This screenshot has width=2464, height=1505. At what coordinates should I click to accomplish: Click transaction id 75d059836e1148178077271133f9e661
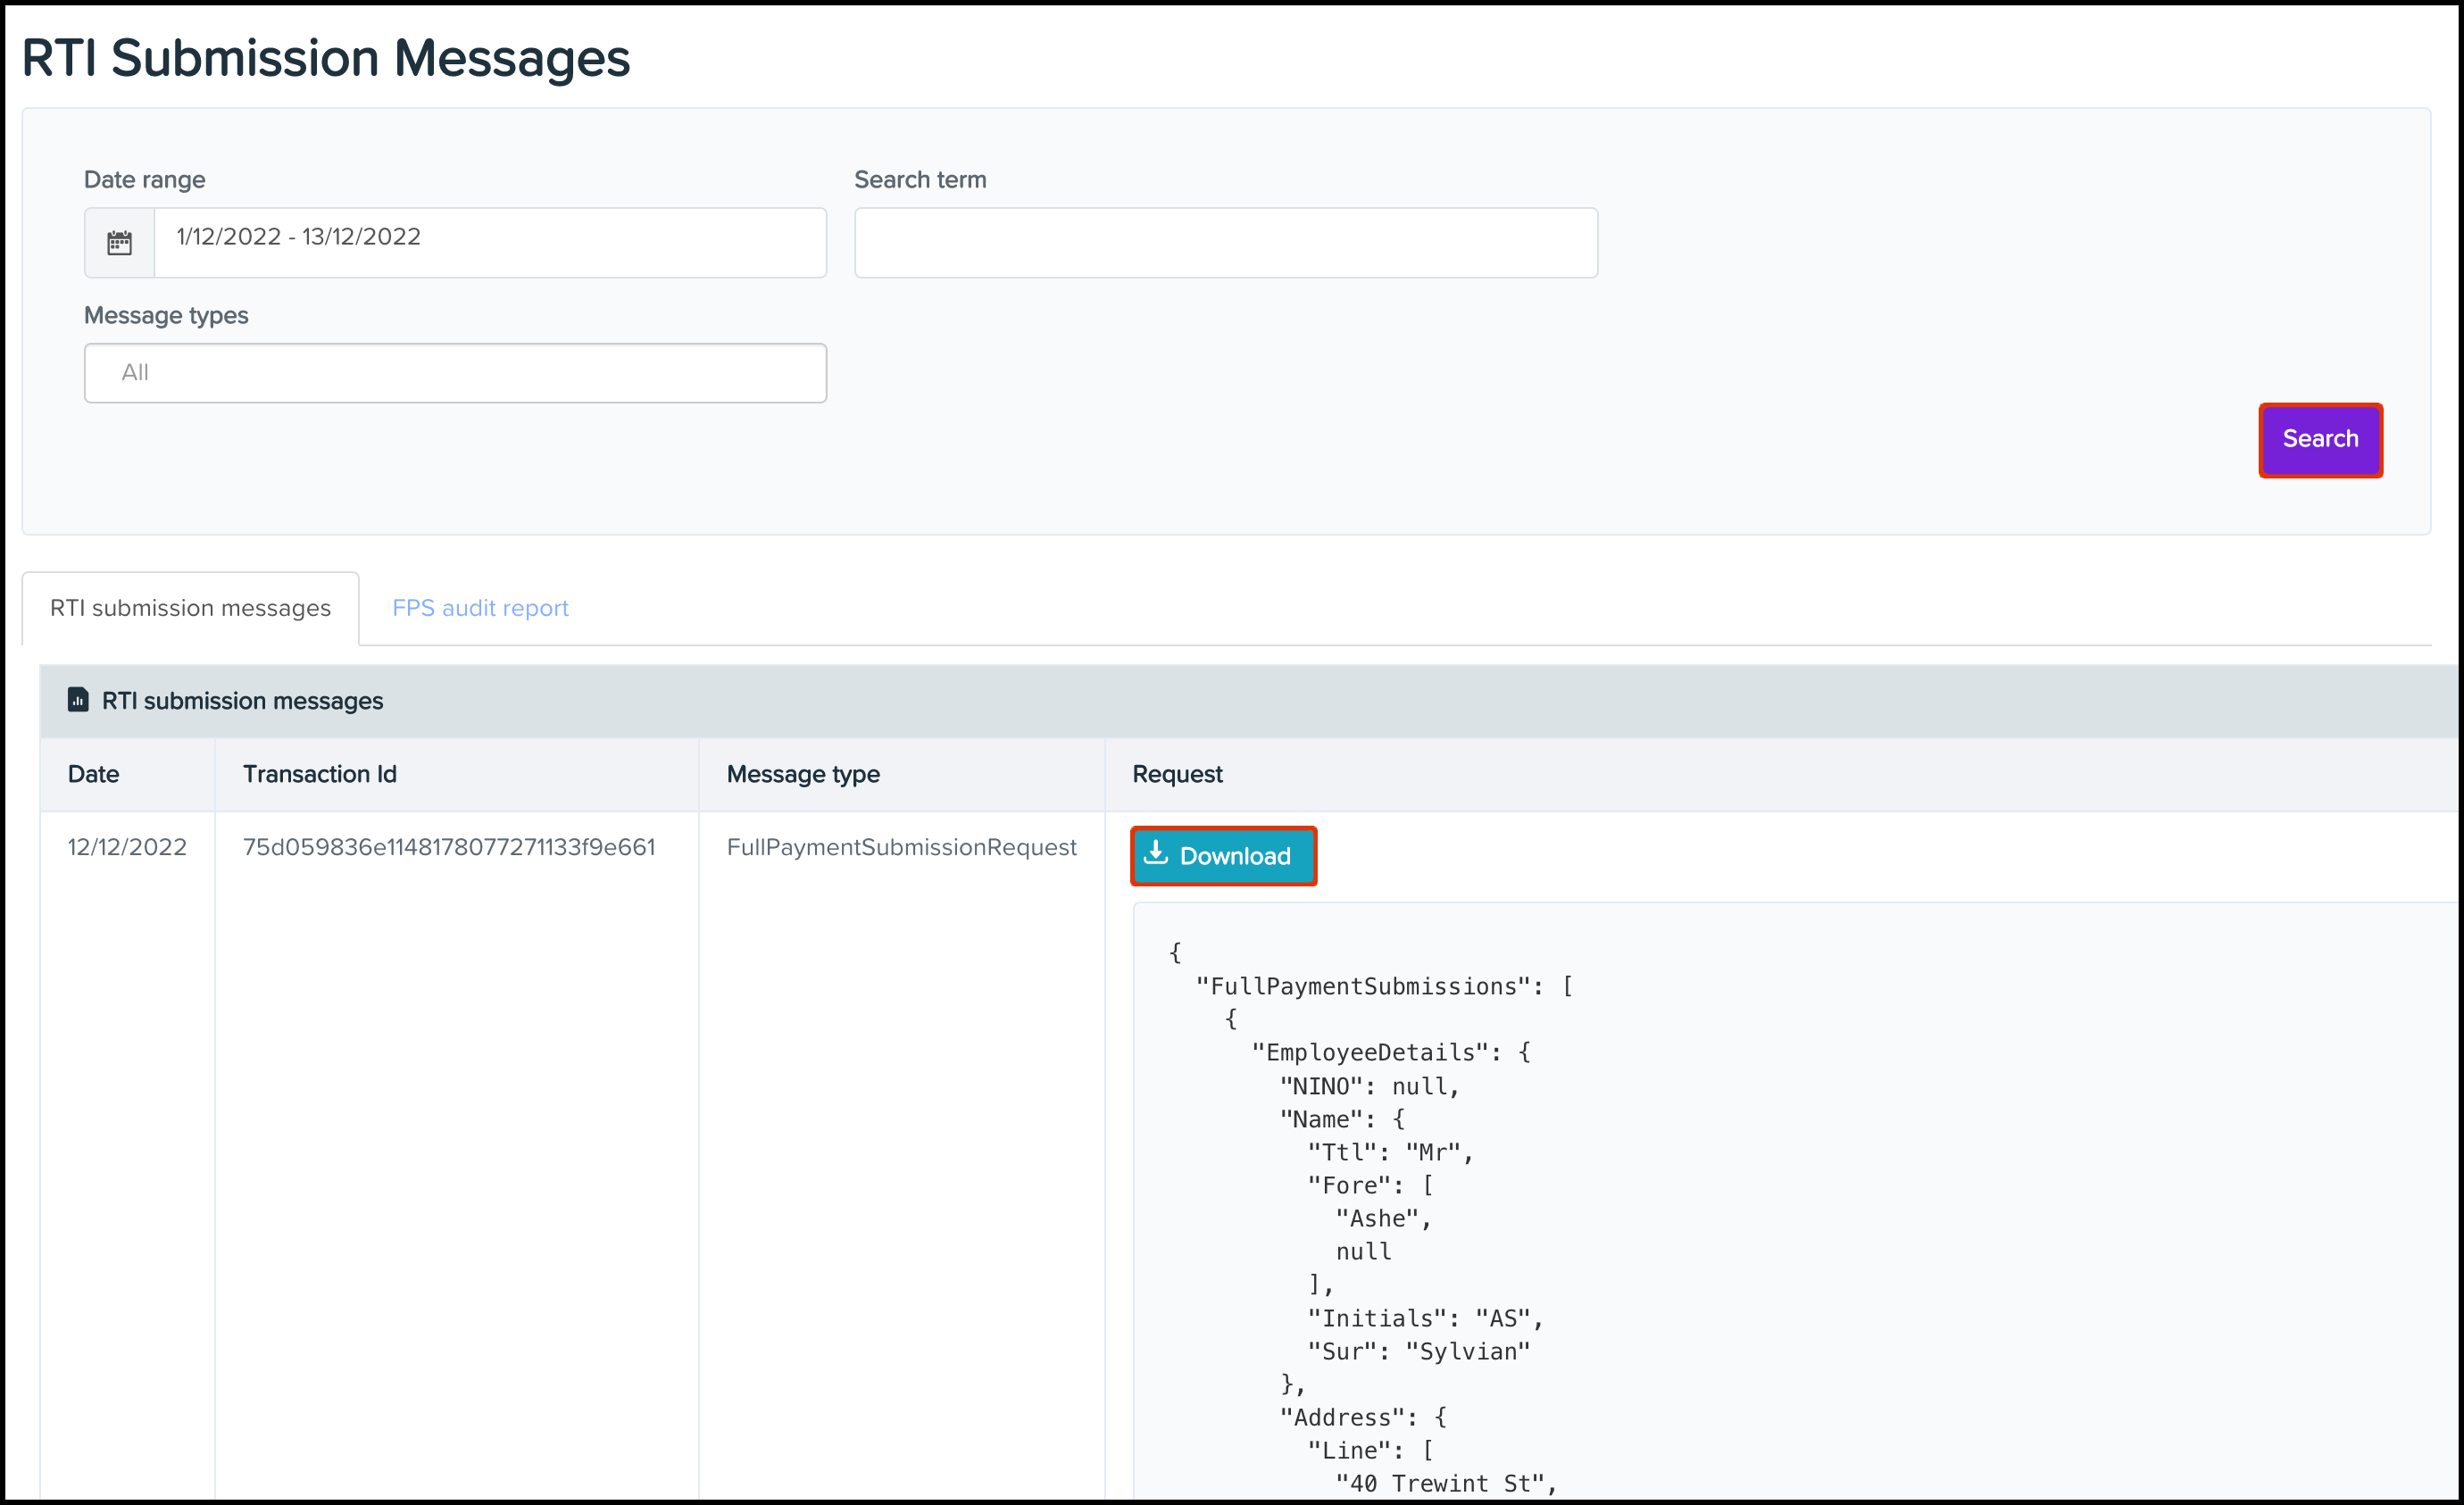[449, 847]
